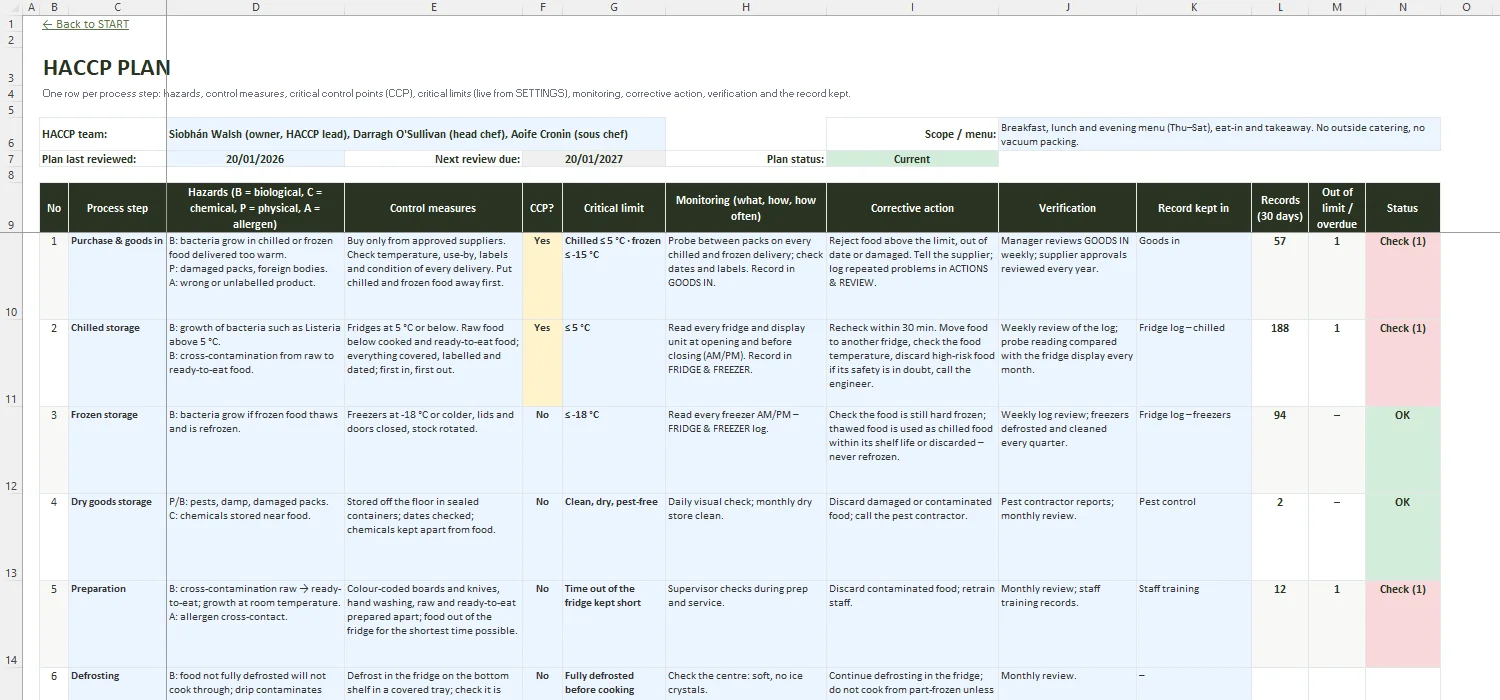Select Supervisor checks during prep monitoring cell
The height and width of the screenshot is (700, 1500).
[x=746, y=624]
